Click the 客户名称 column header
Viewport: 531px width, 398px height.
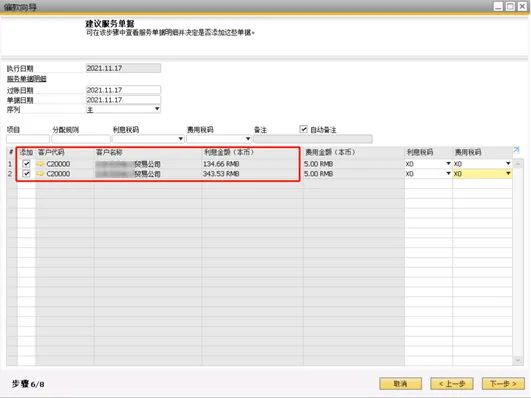(x=148, y=152)
